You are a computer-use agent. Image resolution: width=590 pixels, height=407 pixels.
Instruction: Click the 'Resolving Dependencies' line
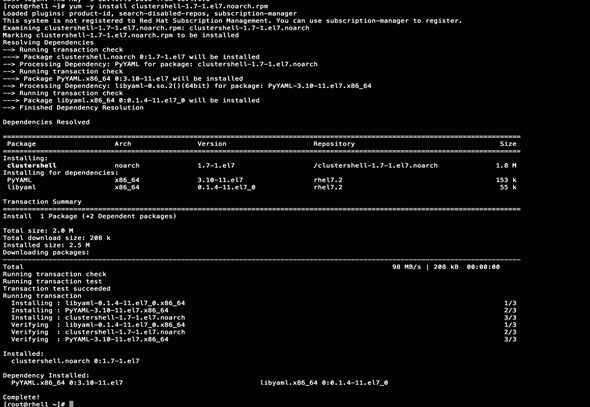click(x=48, y=43)
